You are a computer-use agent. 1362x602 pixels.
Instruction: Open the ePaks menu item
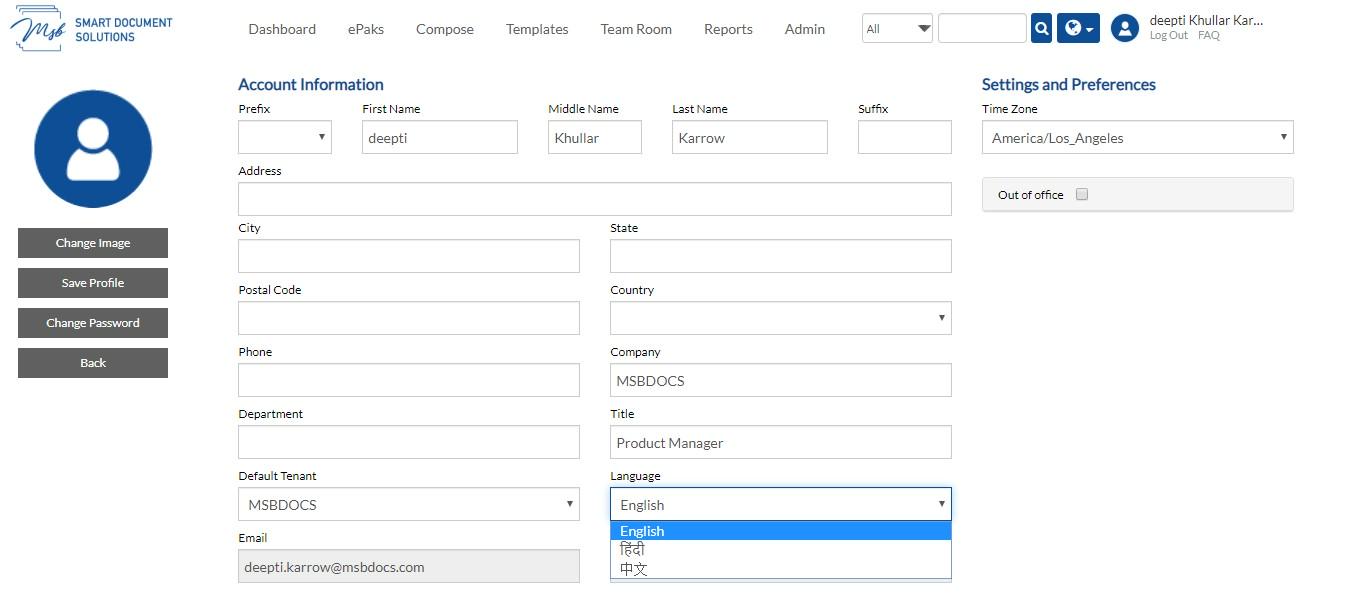pos(366,29)
